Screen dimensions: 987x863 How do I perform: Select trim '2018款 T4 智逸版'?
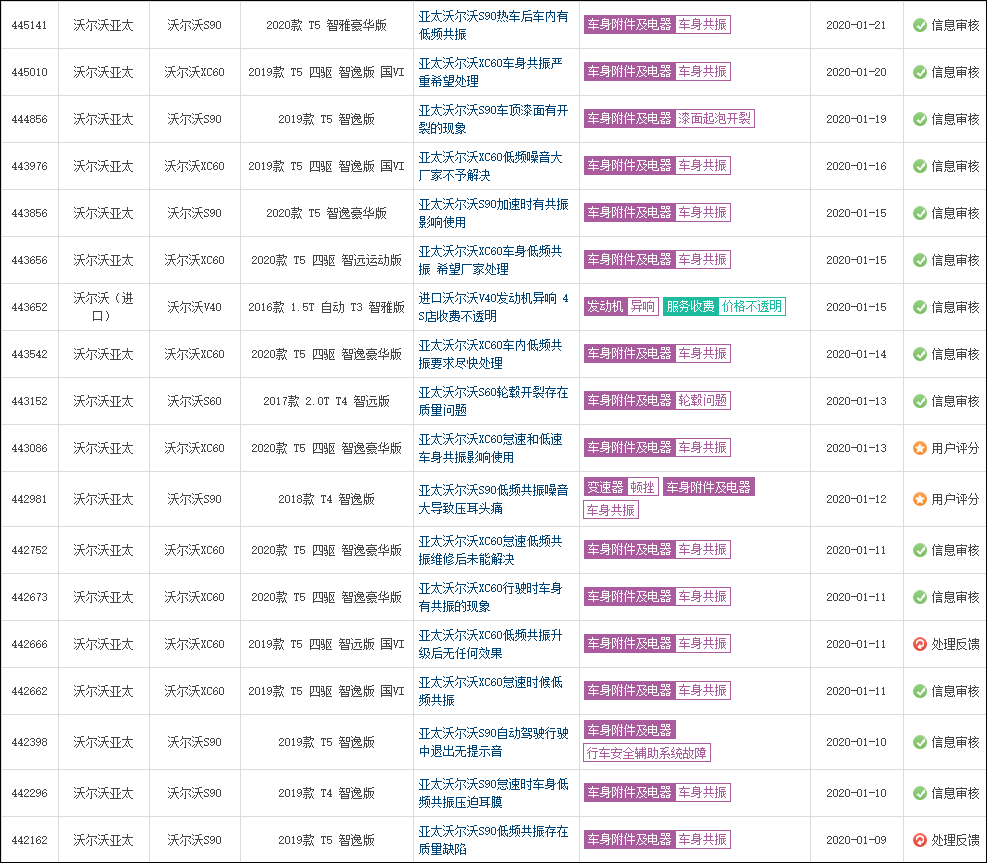[x=327, y=499]
